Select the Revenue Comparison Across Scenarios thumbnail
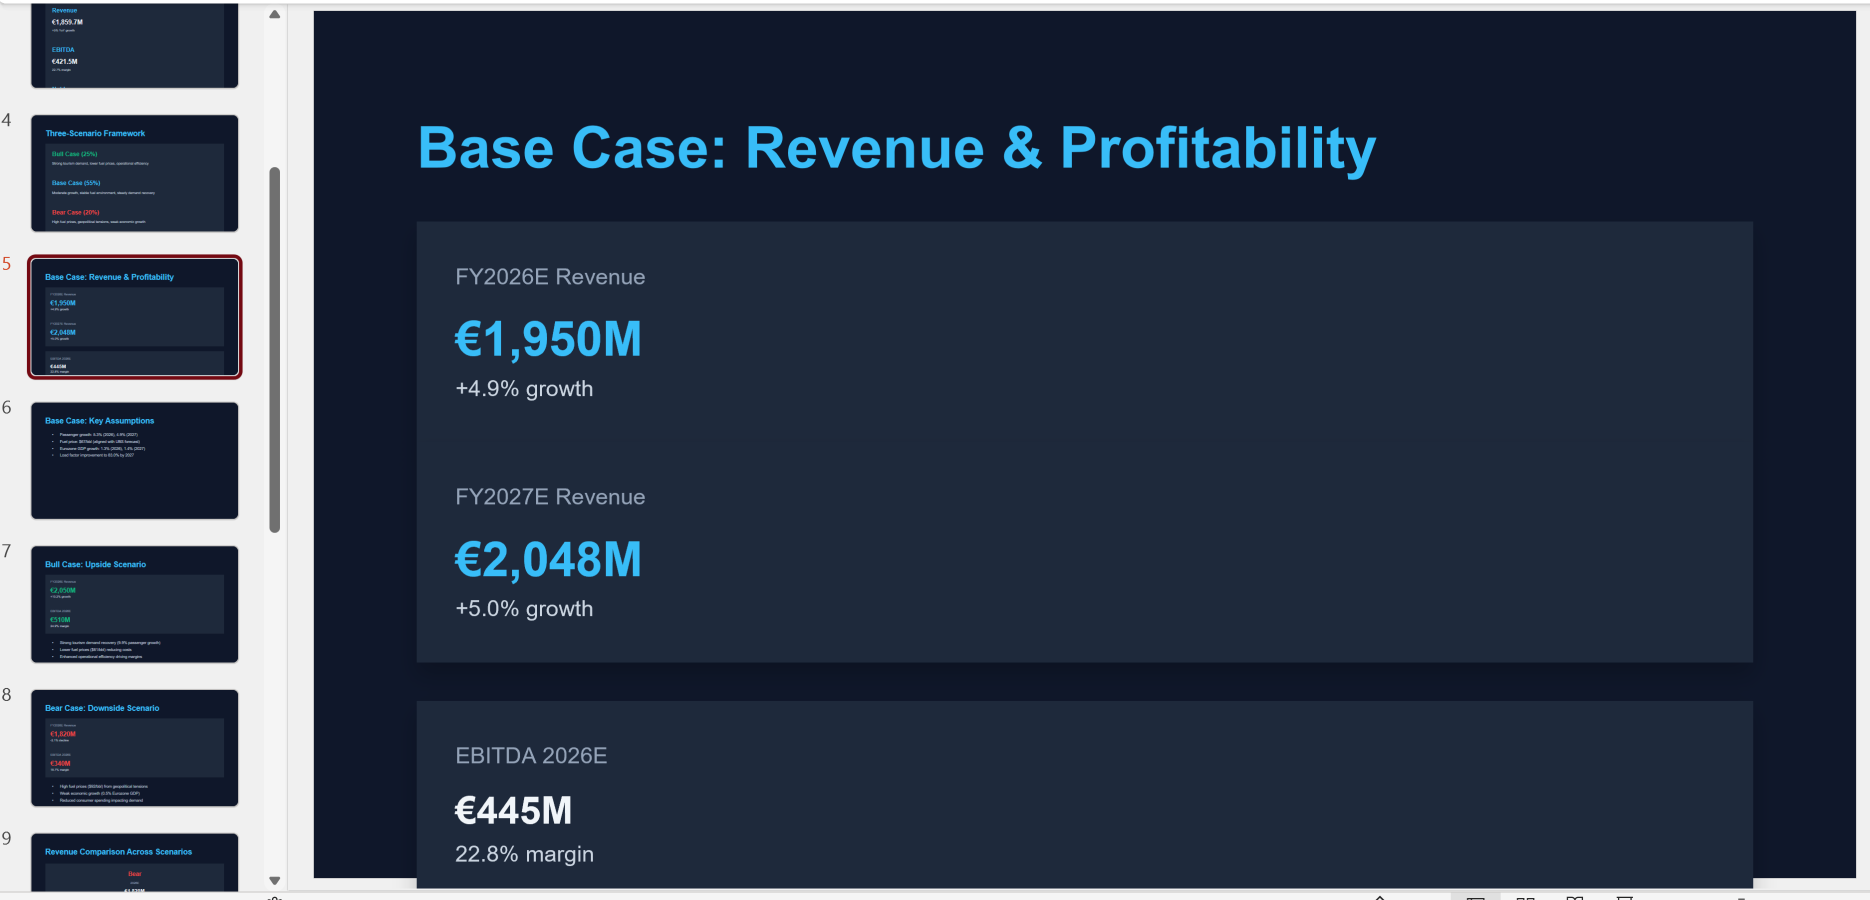The height and width of the screenshot is (900, 1870). [134, 862]
